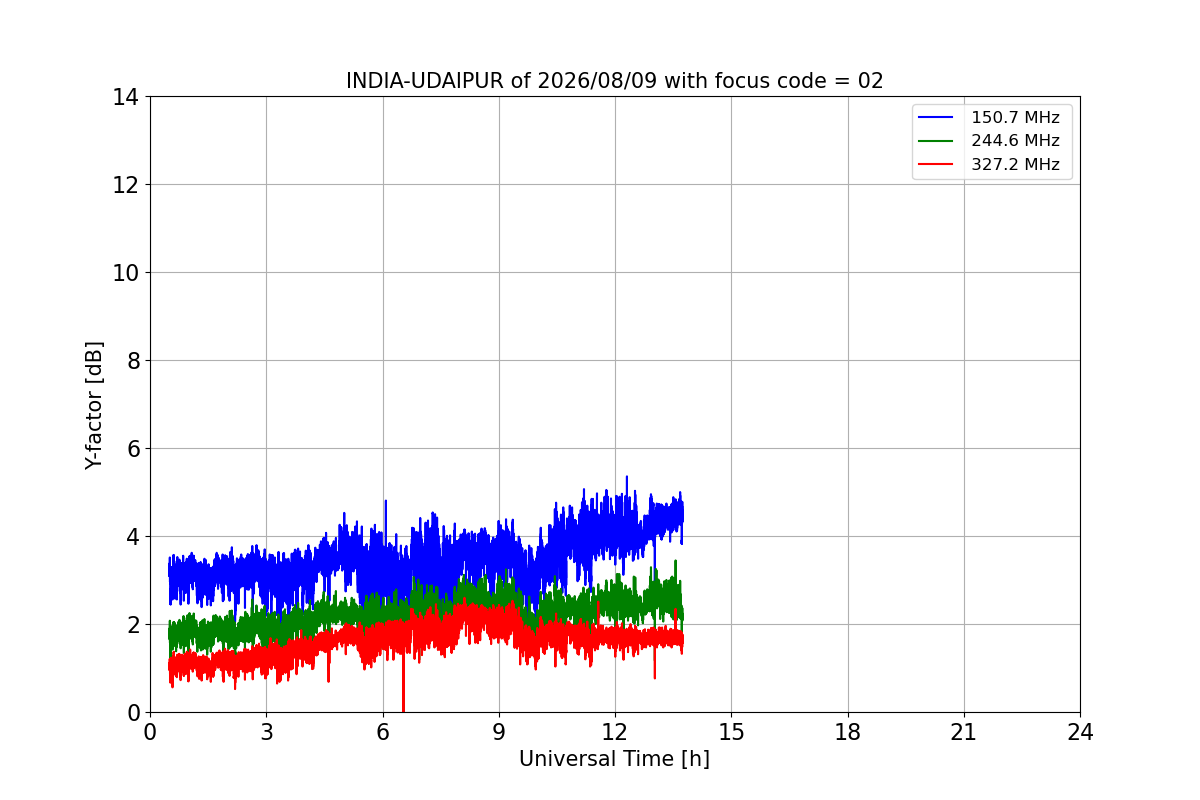
Task: Select the 150.7 MHz legend label
Action: click(x=1015, y=117)
